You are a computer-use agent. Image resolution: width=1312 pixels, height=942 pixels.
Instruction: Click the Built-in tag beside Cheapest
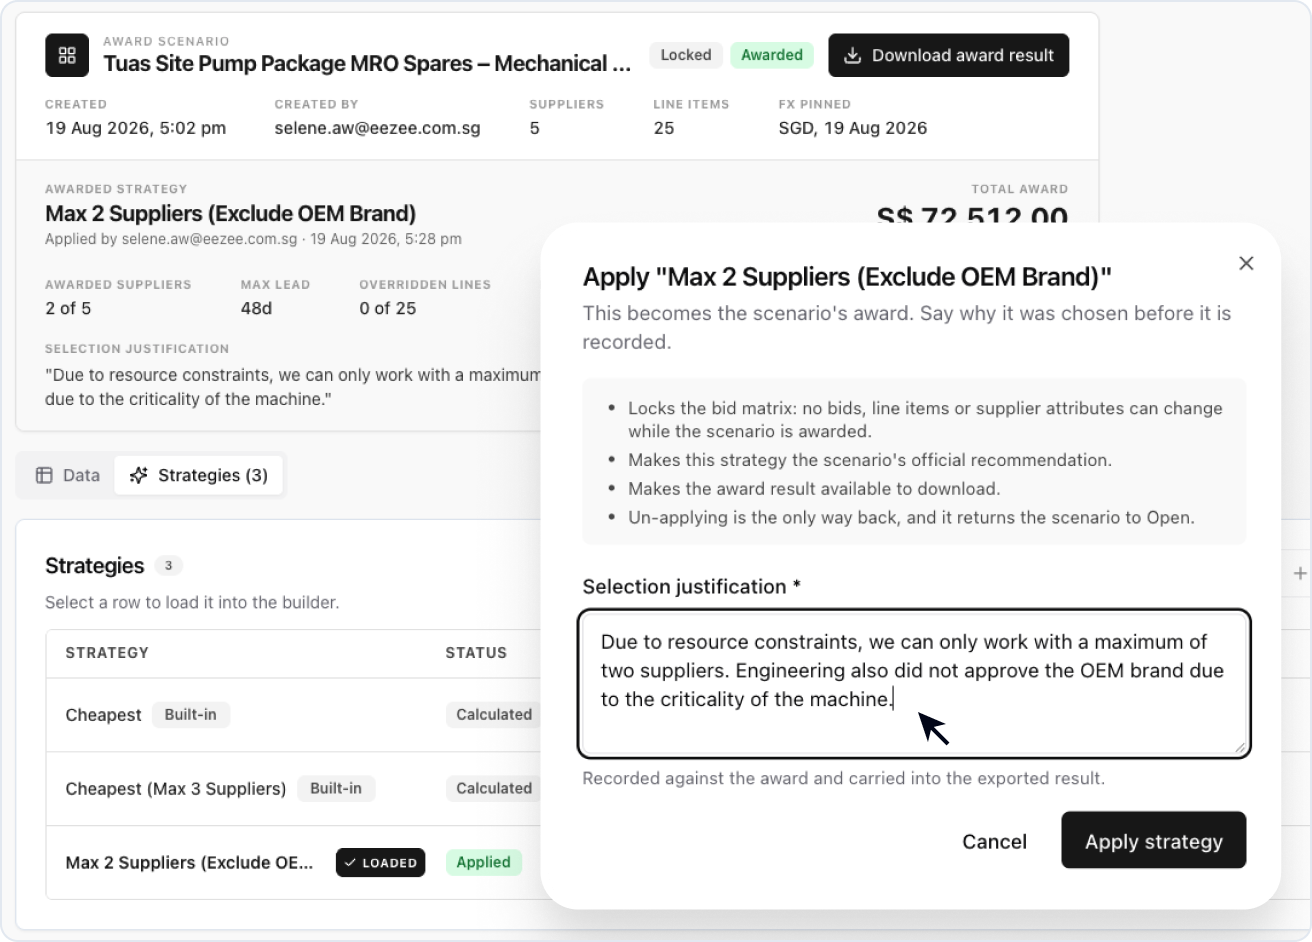point(191,714)
